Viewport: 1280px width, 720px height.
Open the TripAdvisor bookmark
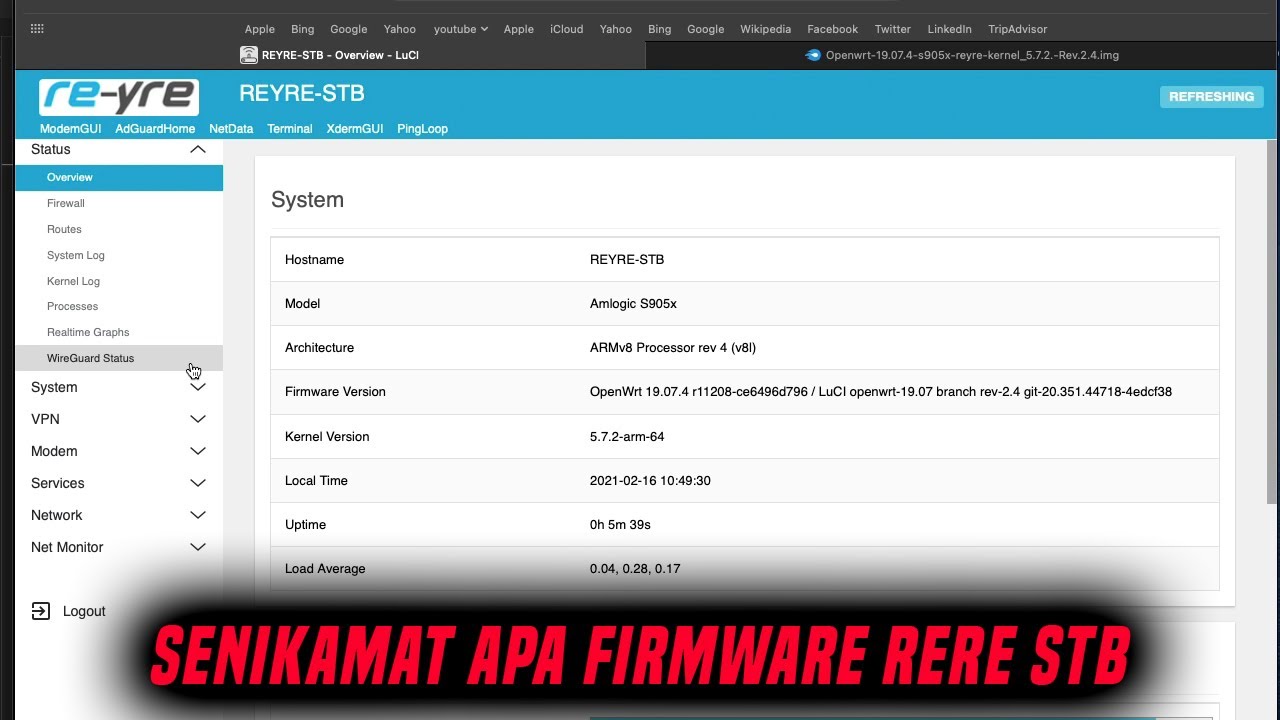coord(1018,29)
